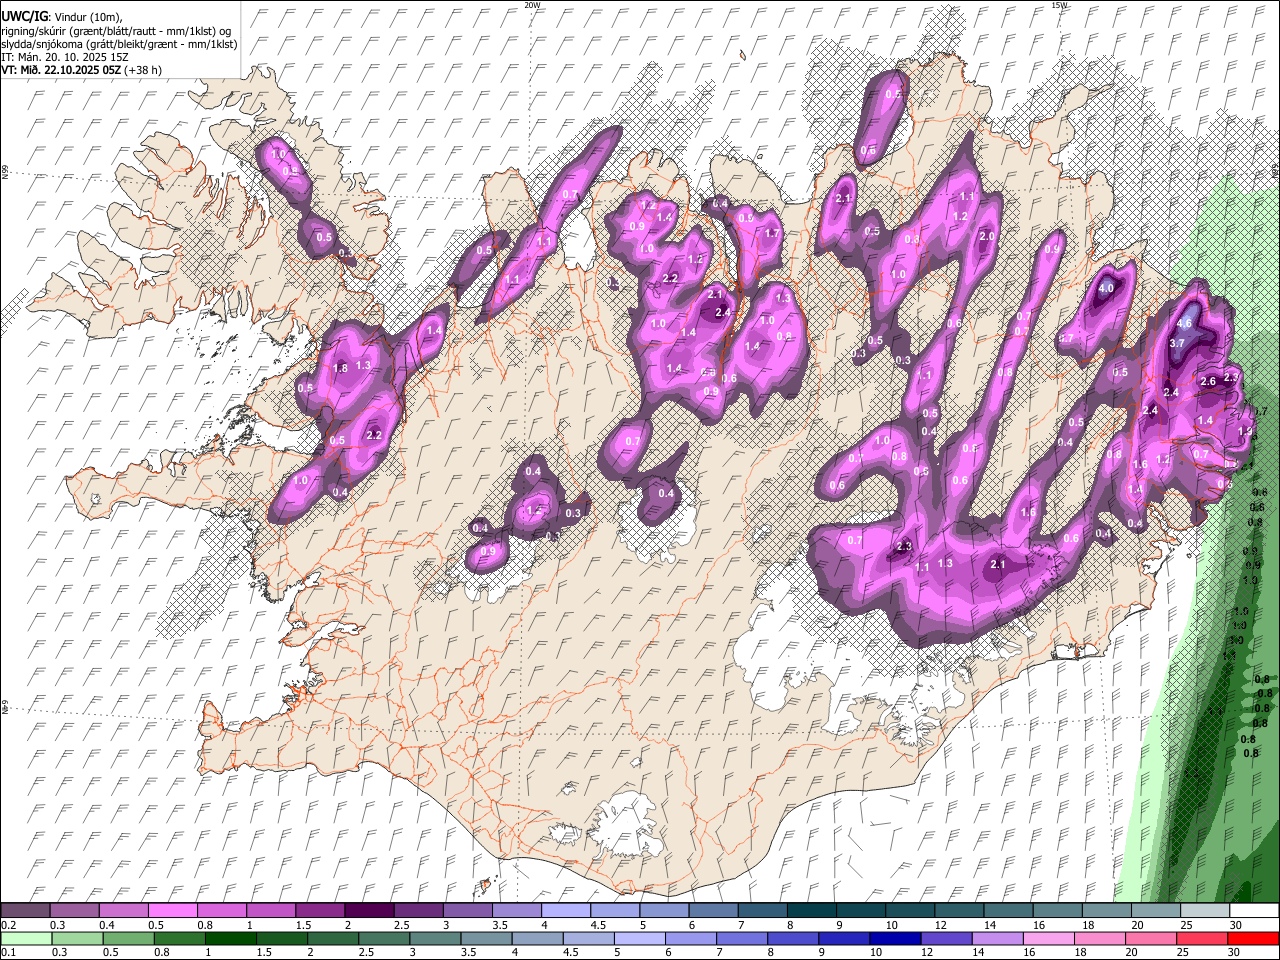Image resolution: width=1280 pixels, height=960 pixels.
Task: Select the lilac 14–16 swatch, bottom legend row
Action: pyautogui.click(x=999, y=938)
